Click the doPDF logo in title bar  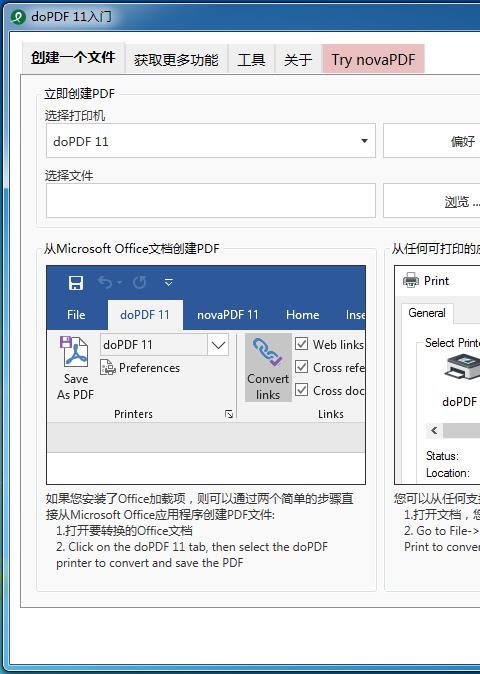coord(18,17)
